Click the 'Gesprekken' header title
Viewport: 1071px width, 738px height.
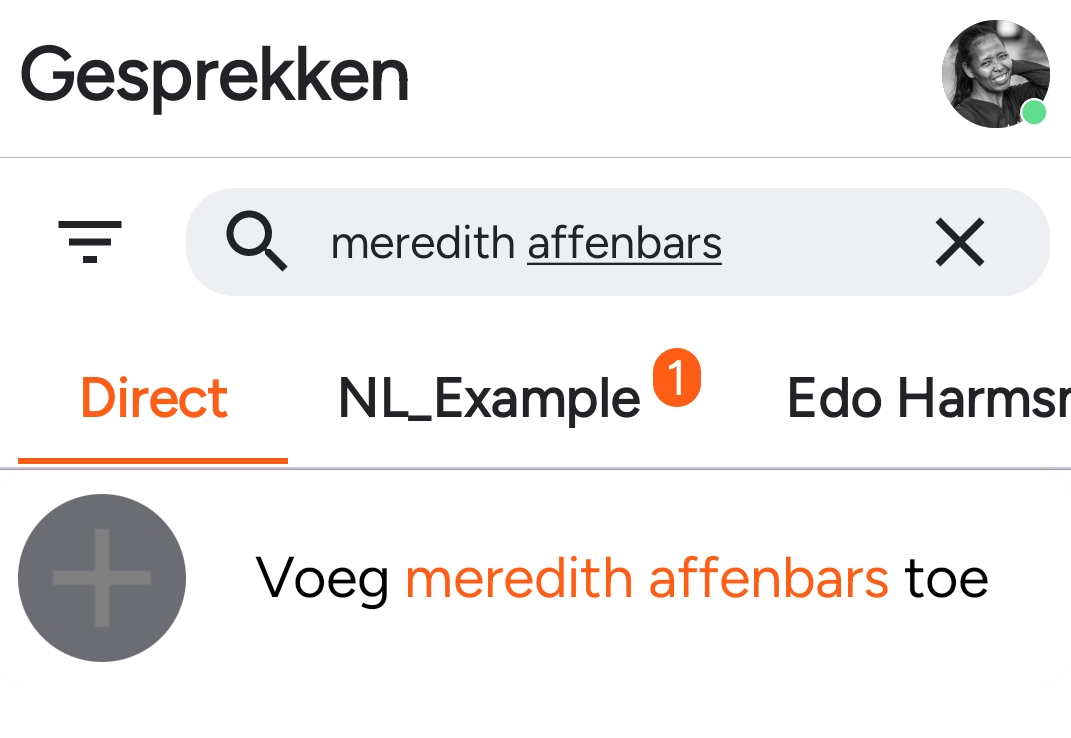pyautogui.click(x=216, y=74)
